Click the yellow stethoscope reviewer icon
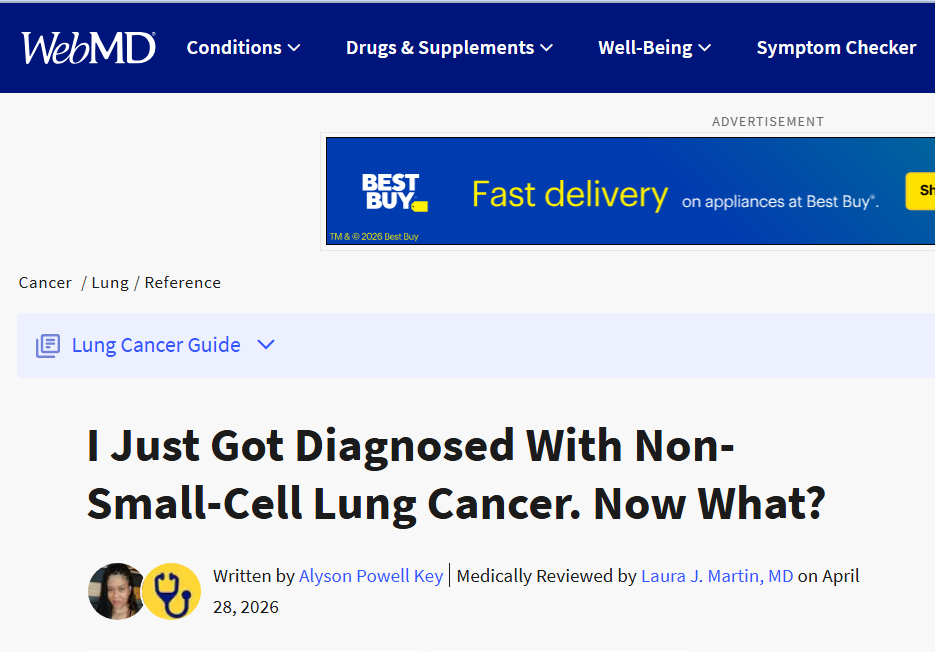This screenshot has width=935, height=652. (172, 591)
